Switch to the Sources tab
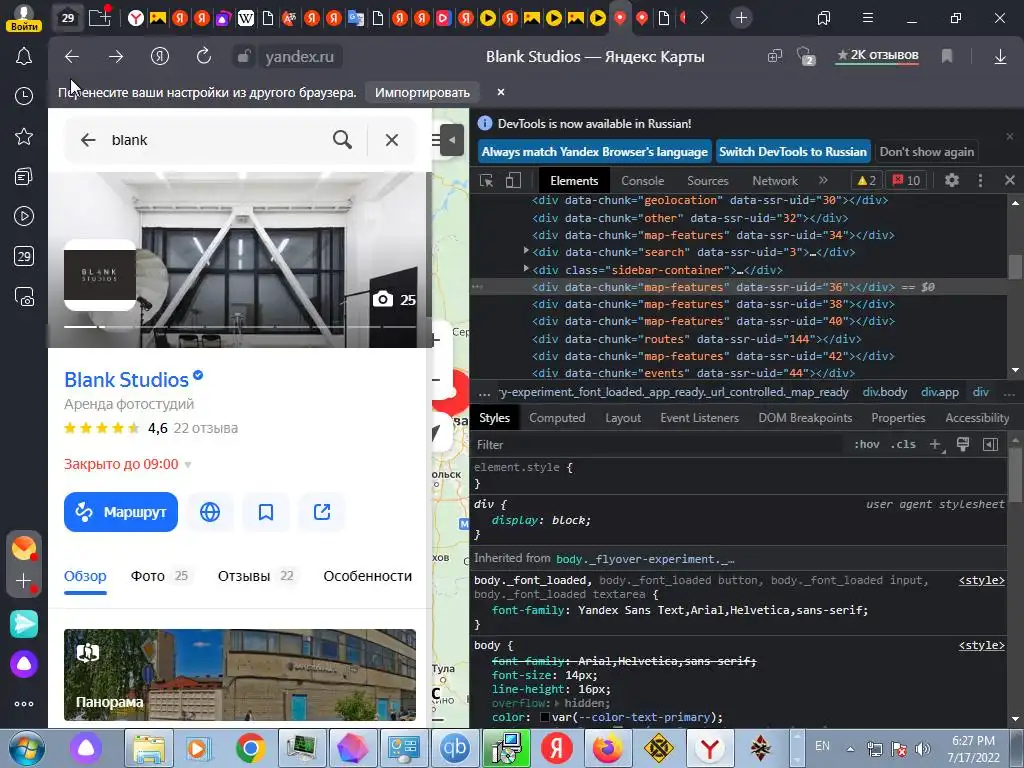 (707, 181)
